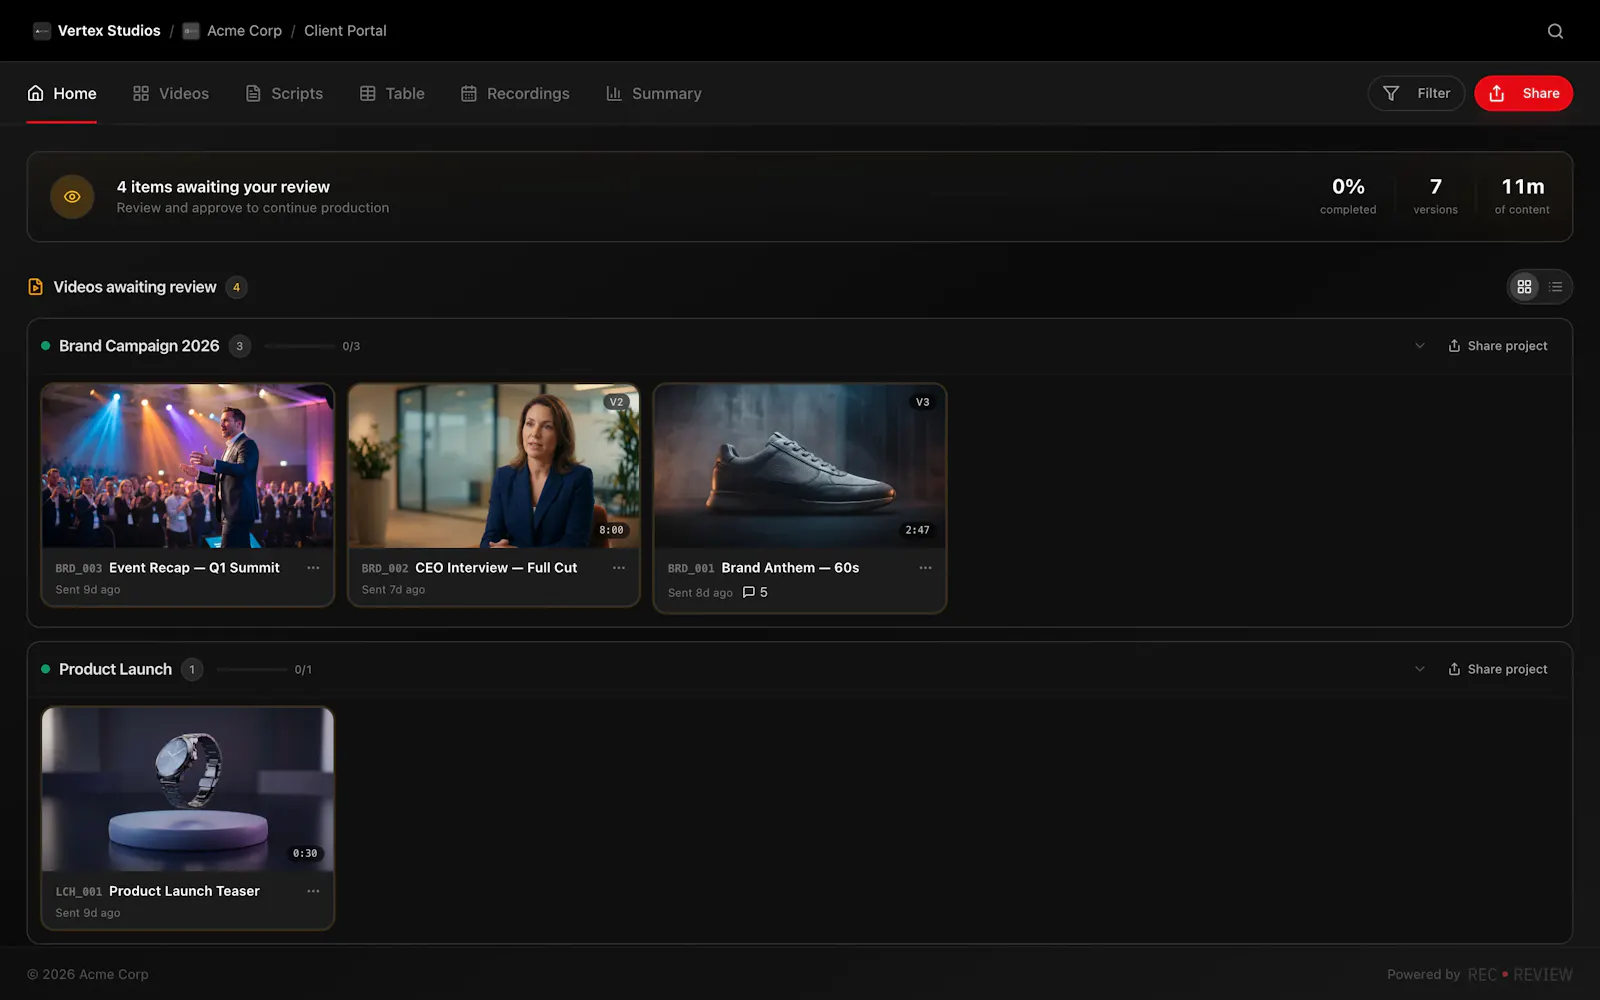Click green status dot of Product Launch

(45, 669)
